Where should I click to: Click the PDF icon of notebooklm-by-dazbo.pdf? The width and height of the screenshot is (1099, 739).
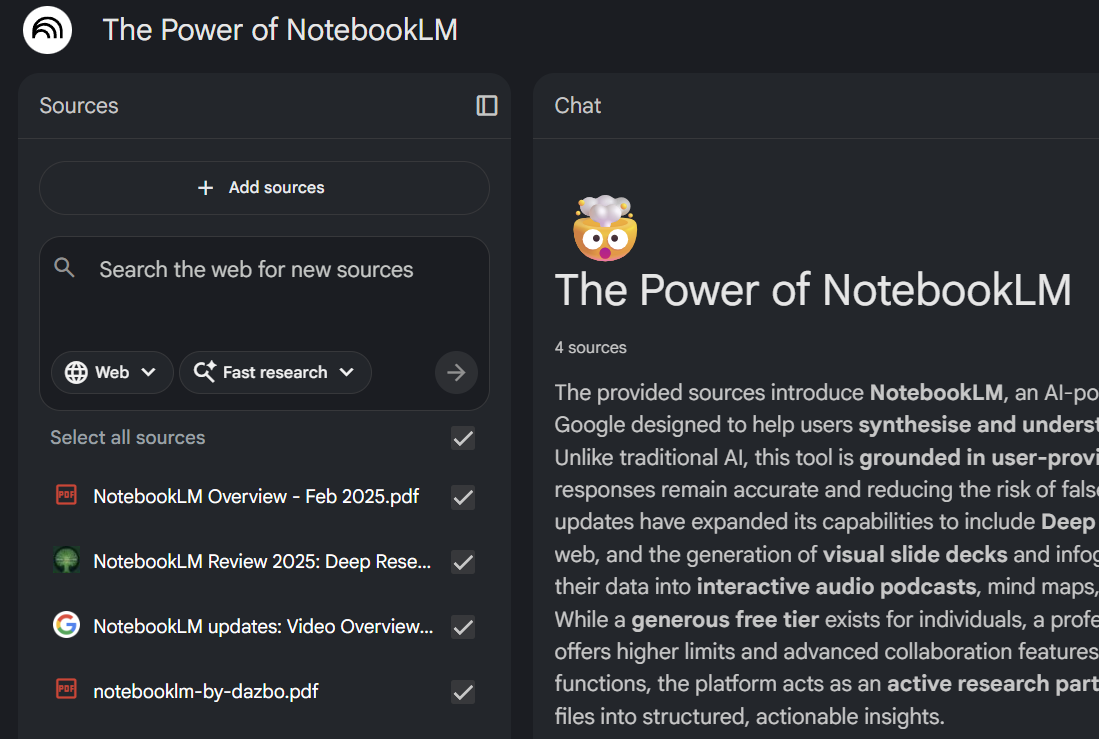click(67, 689)
